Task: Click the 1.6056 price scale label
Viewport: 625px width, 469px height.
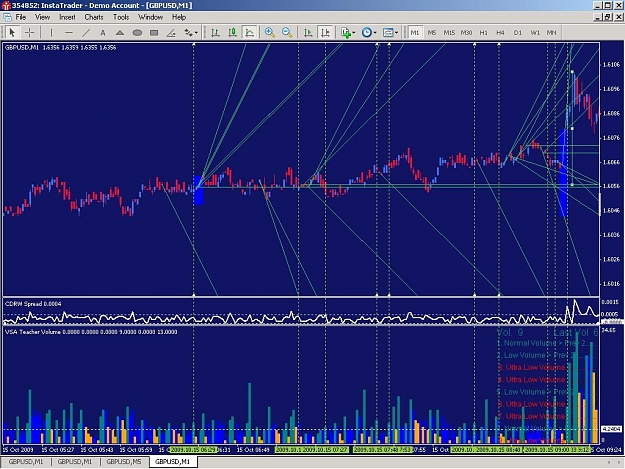Action: pos(611,186)
